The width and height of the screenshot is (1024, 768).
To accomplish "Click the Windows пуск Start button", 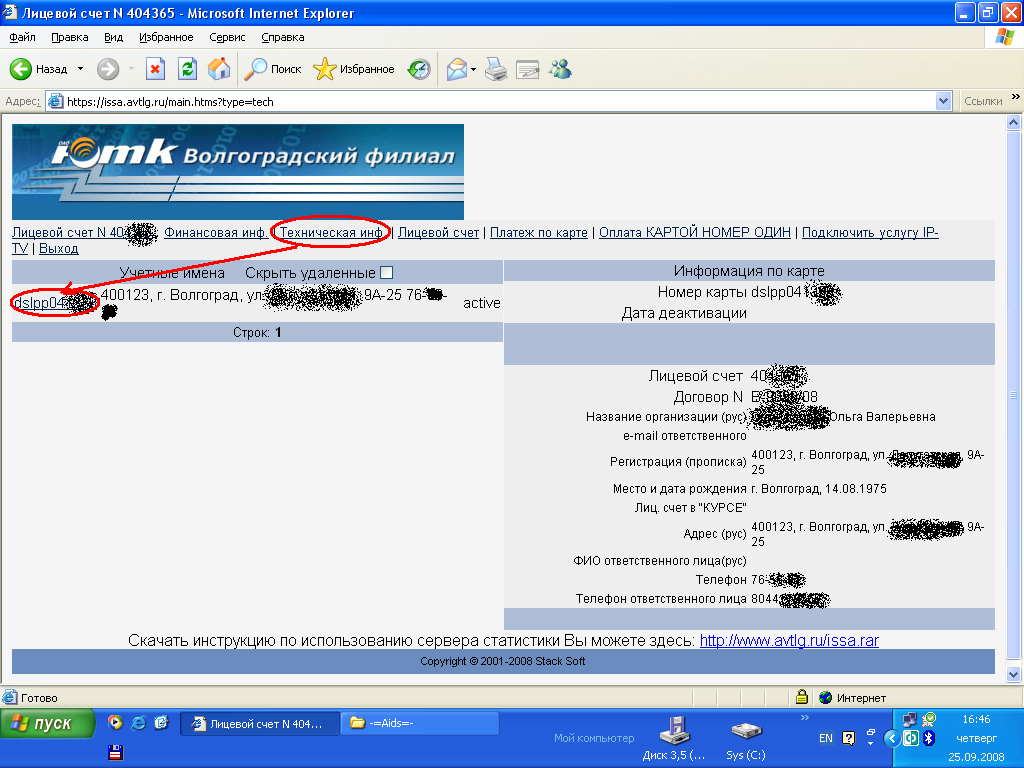I will click(47, 724).
